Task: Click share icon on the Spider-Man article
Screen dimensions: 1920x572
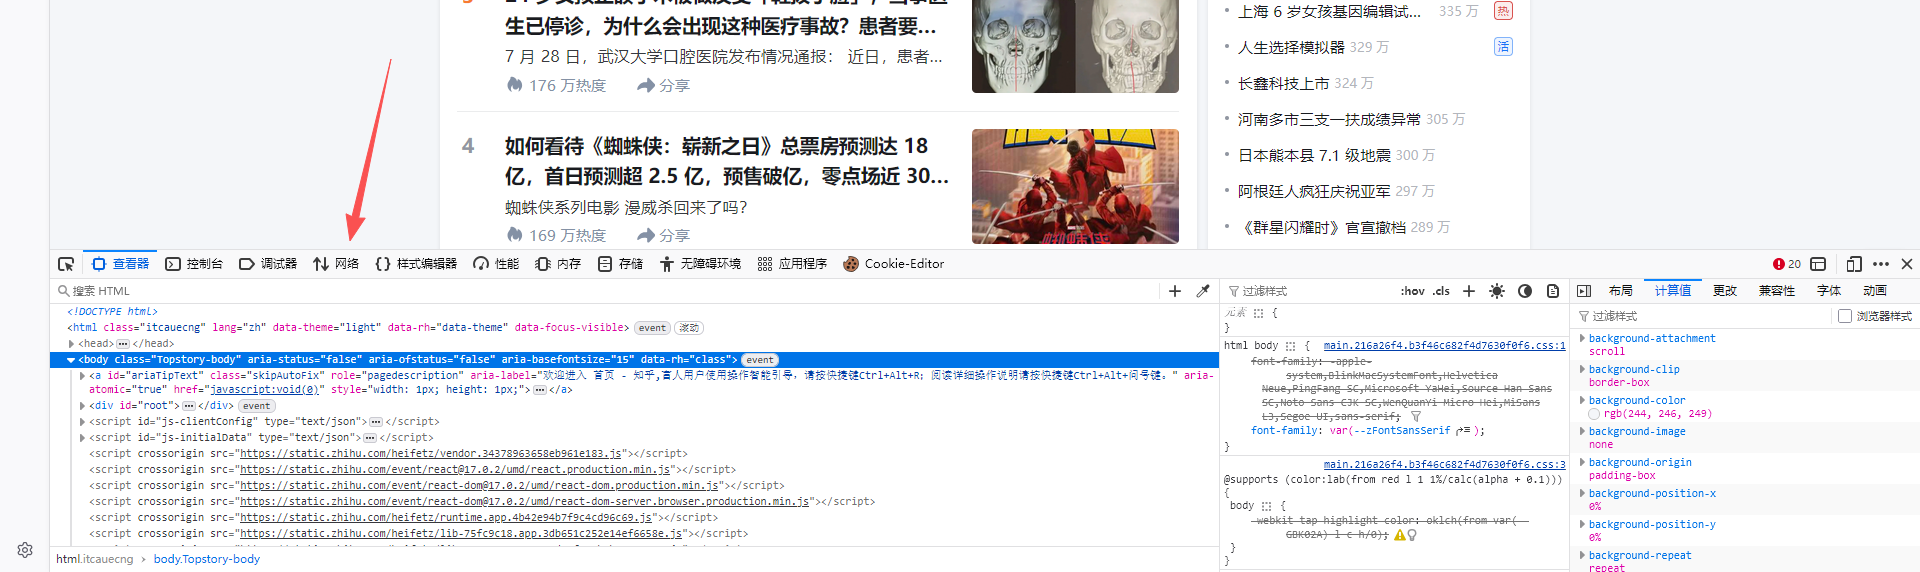Action: [646, 235]
